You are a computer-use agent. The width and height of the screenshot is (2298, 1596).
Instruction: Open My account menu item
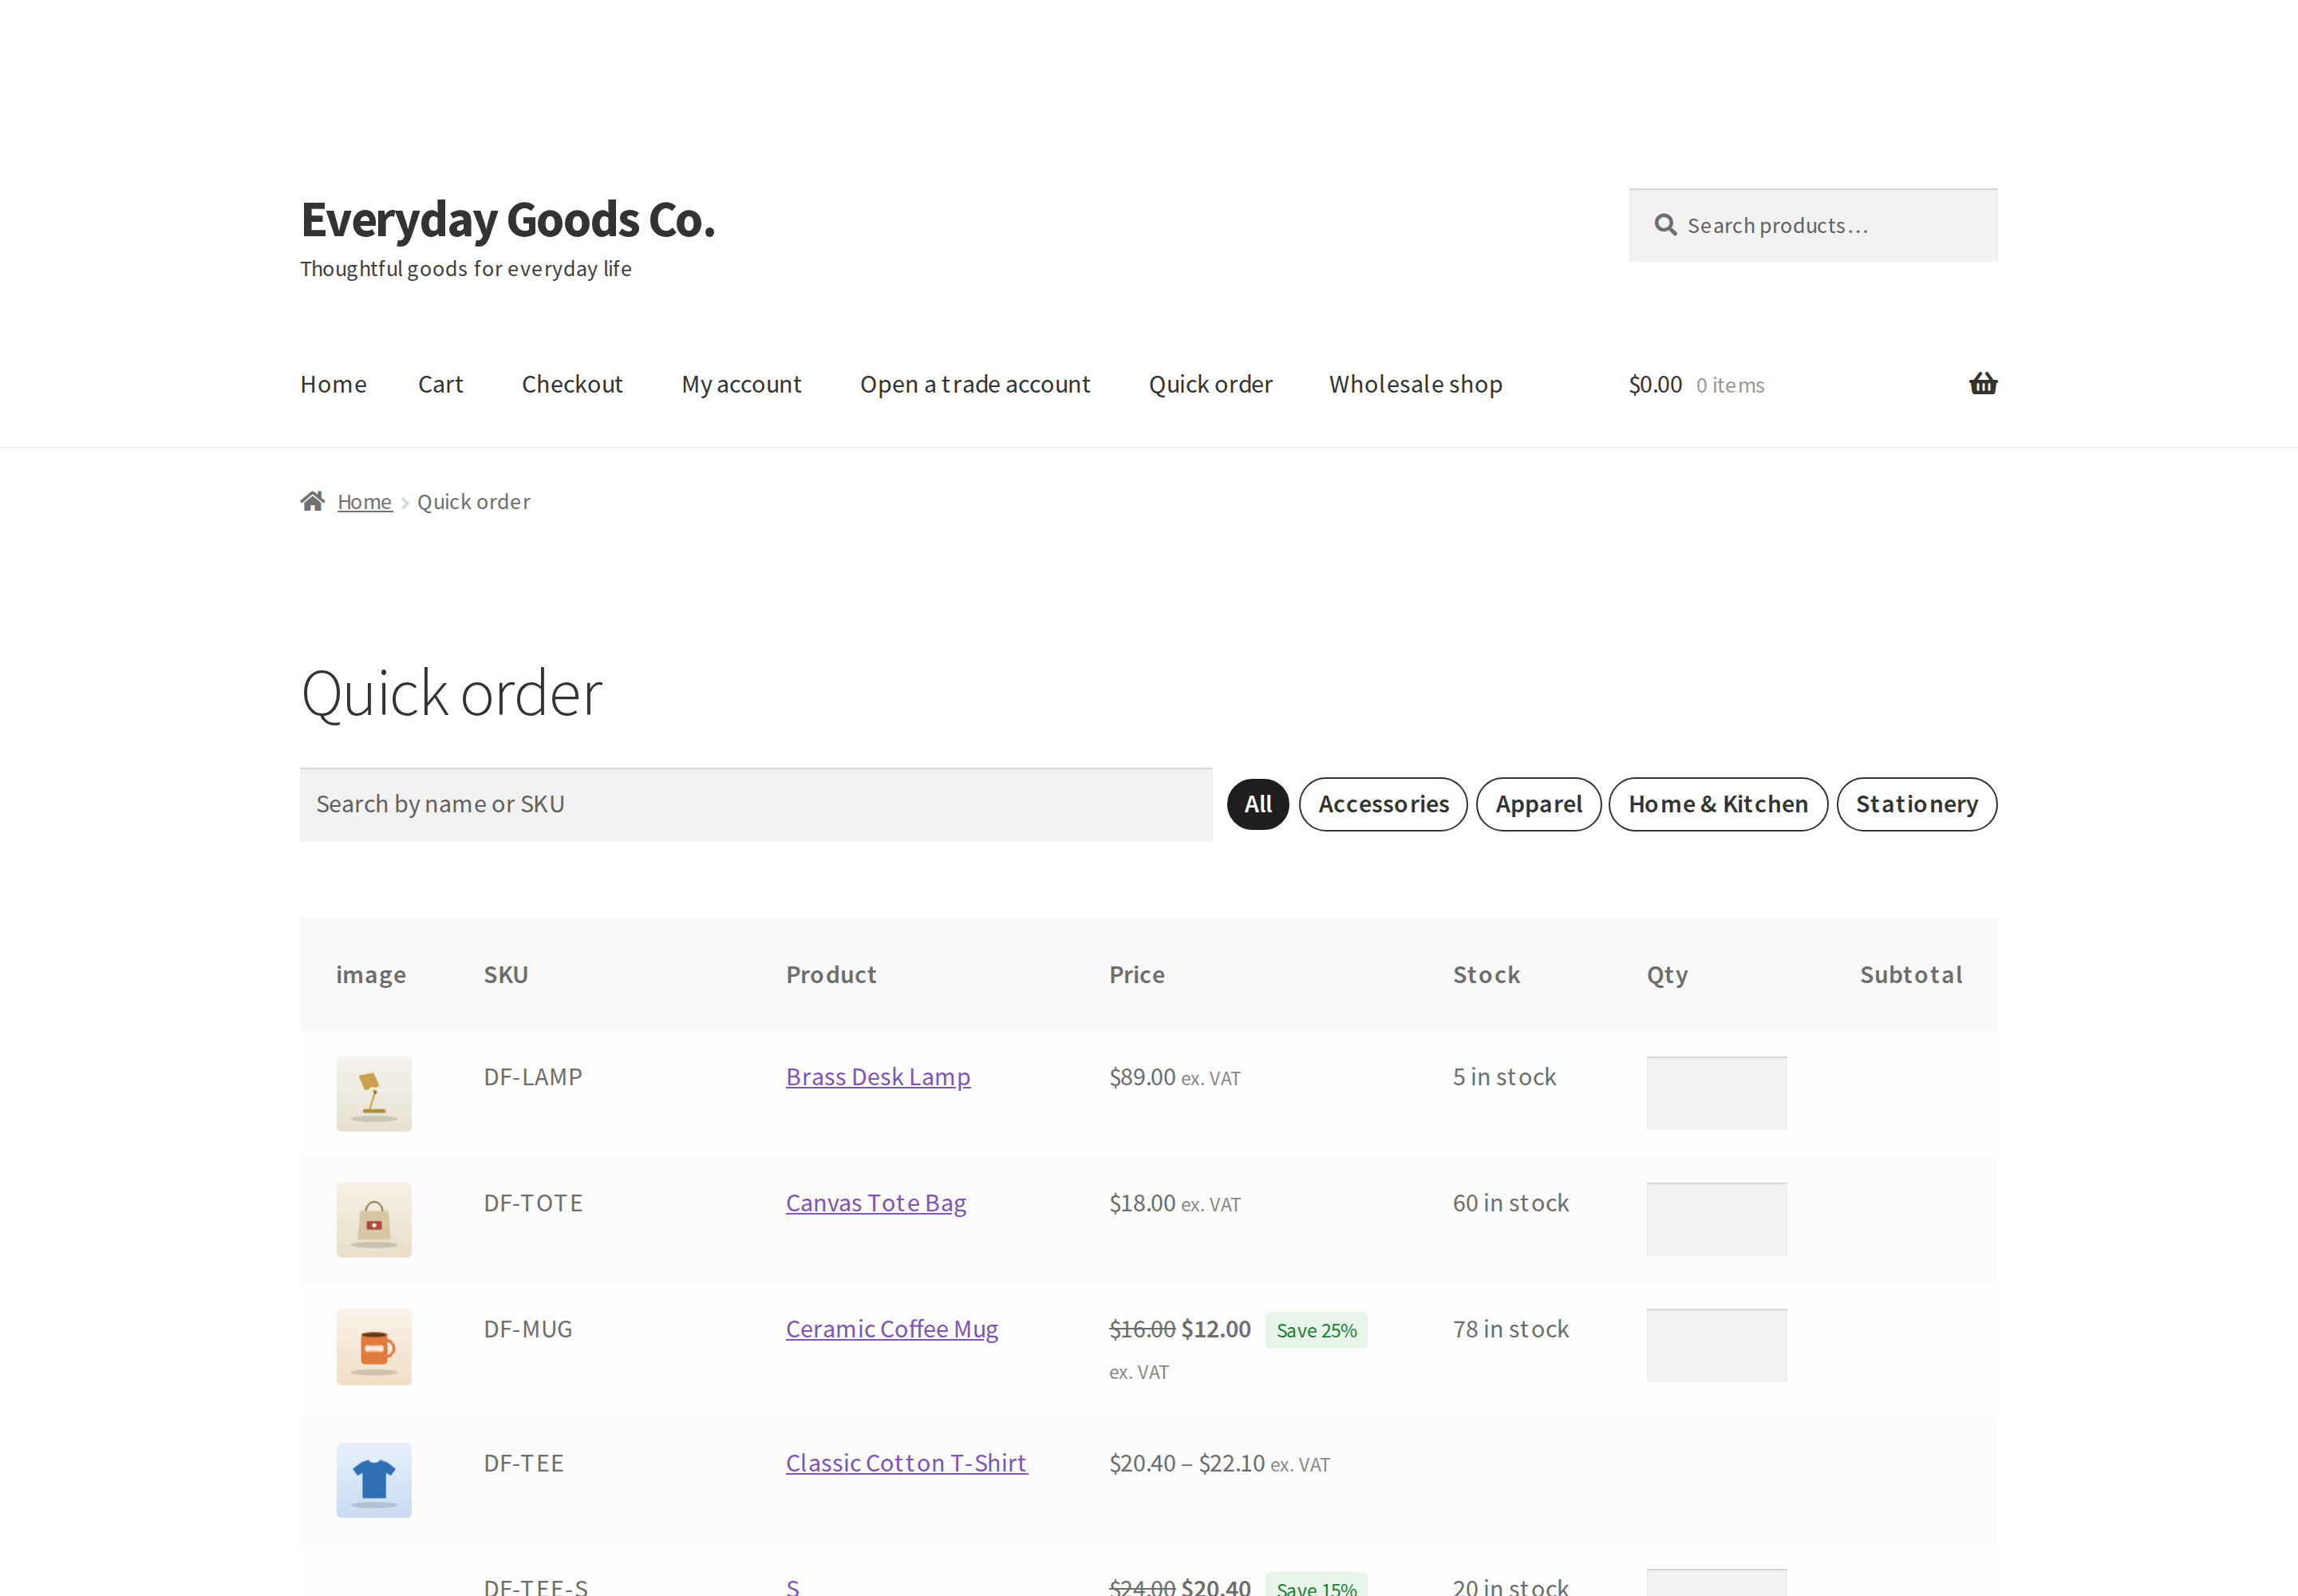coord(741,384)
